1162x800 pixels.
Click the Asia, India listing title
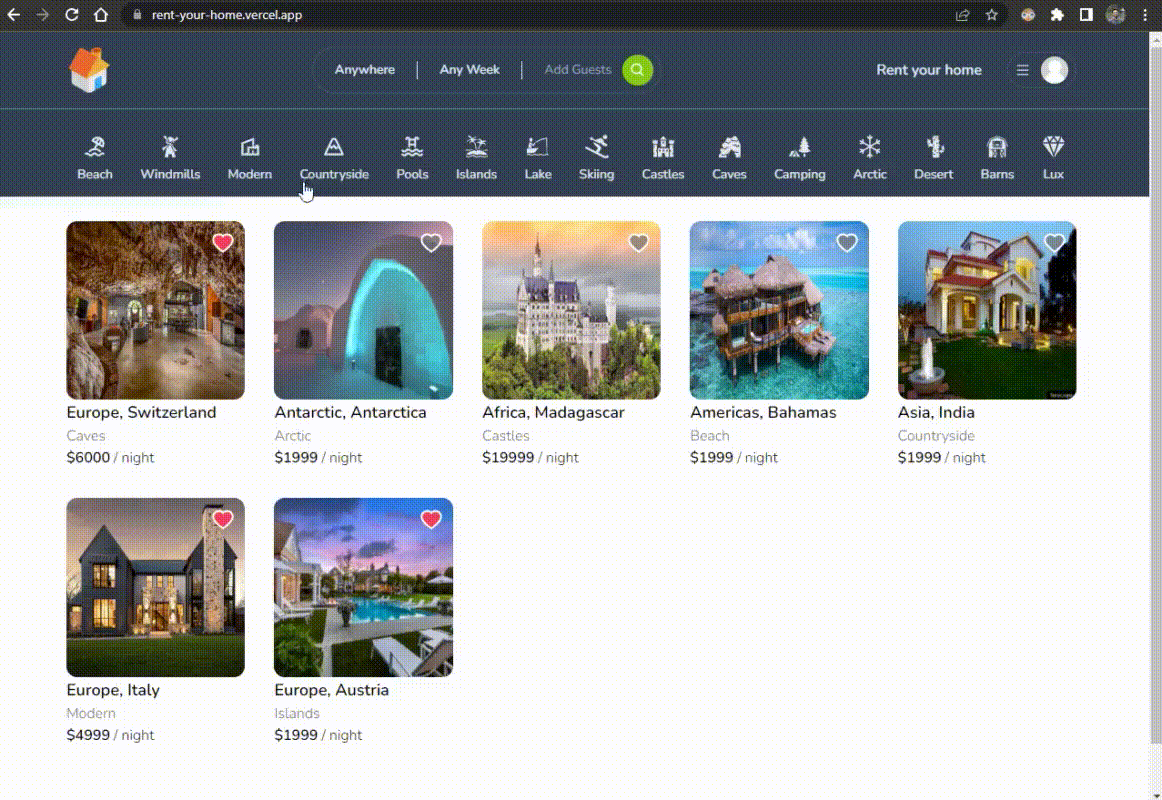[936, 413]
